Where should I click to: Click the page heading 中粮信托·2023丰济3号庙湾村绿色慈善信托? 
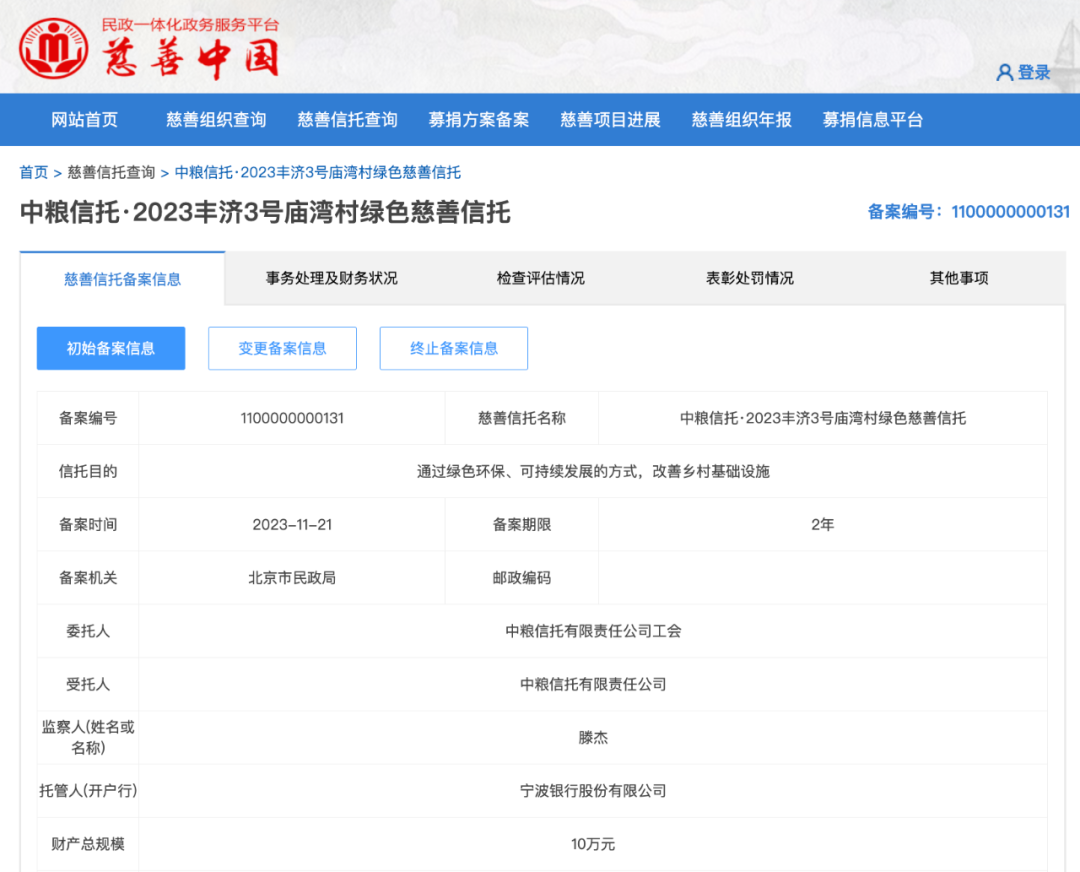click(265, 212)
